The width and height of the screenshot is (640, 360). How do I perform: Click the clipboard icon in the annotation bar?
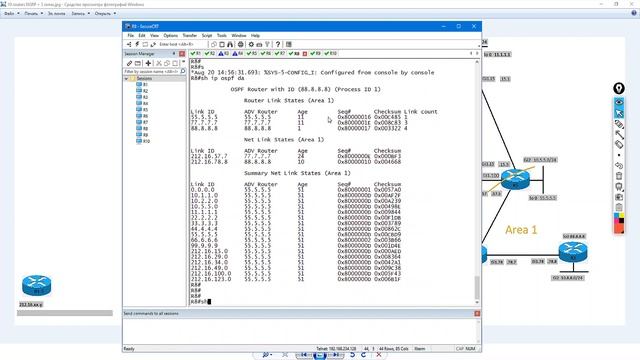(619, 207)
